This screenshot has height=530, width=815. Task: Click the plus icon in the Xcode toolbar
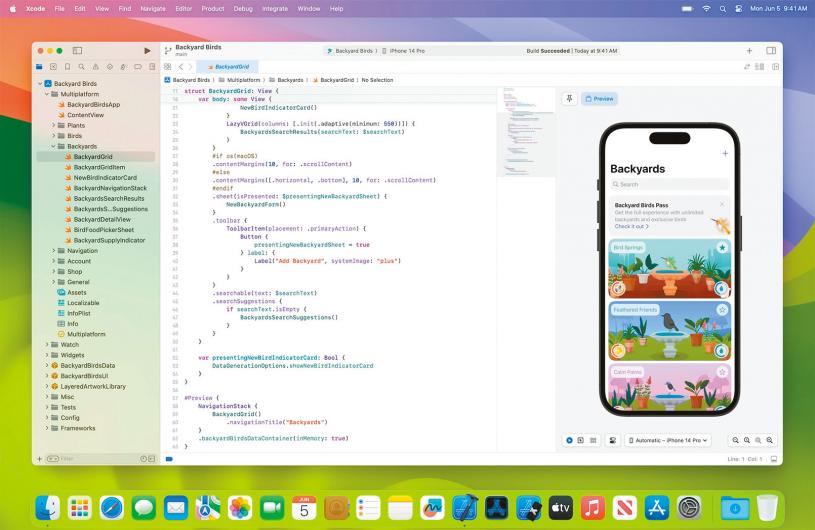(749, 50)
